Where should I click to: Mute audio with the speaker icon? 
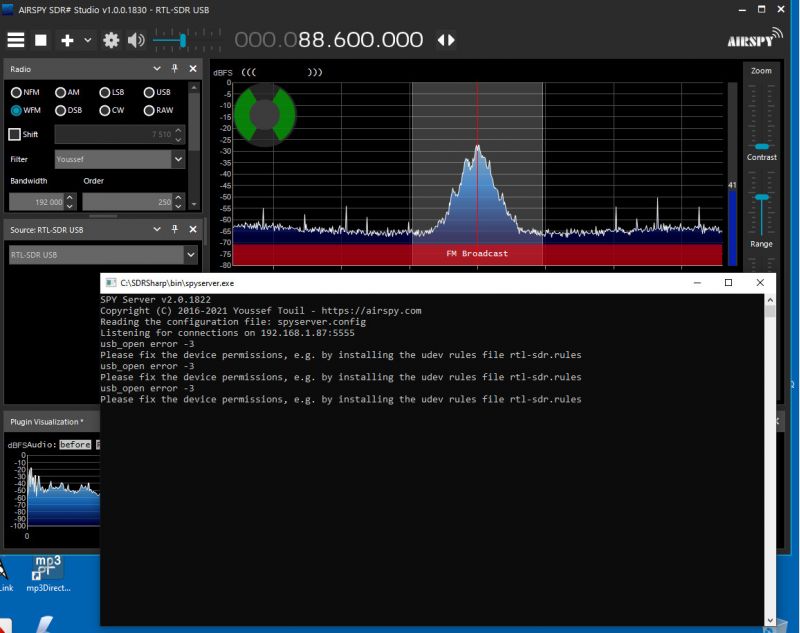click(136, 40)
